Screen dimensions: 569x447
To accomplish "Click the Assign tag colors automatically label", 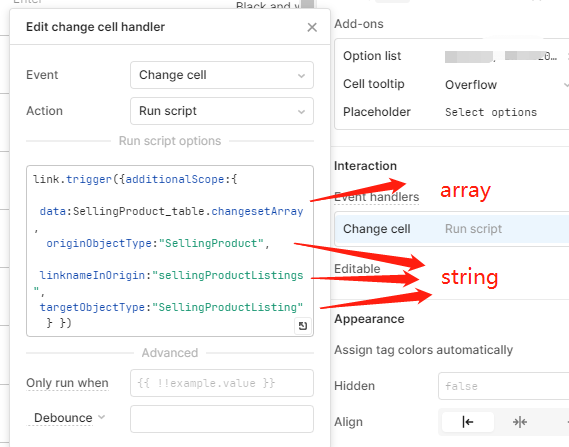I will [x=423, y=350].
